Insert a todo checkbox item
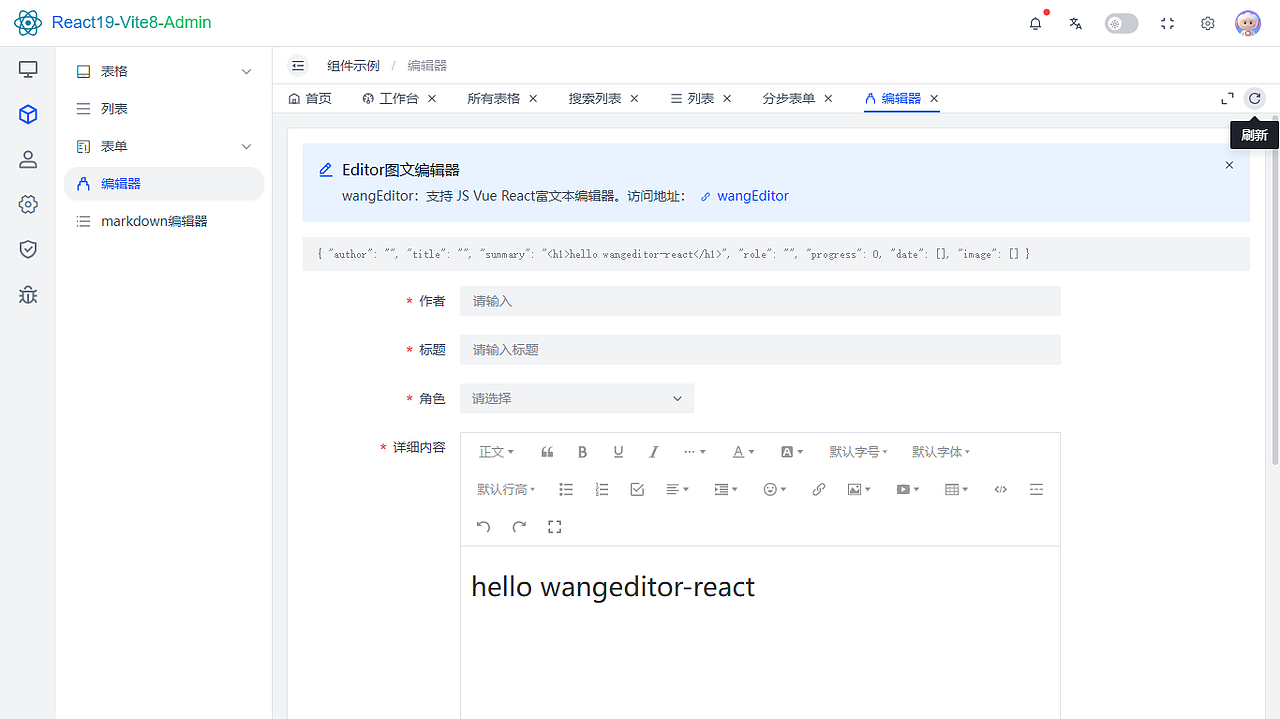The height and width of the screenshot is (719, 1280). (637, 489)
